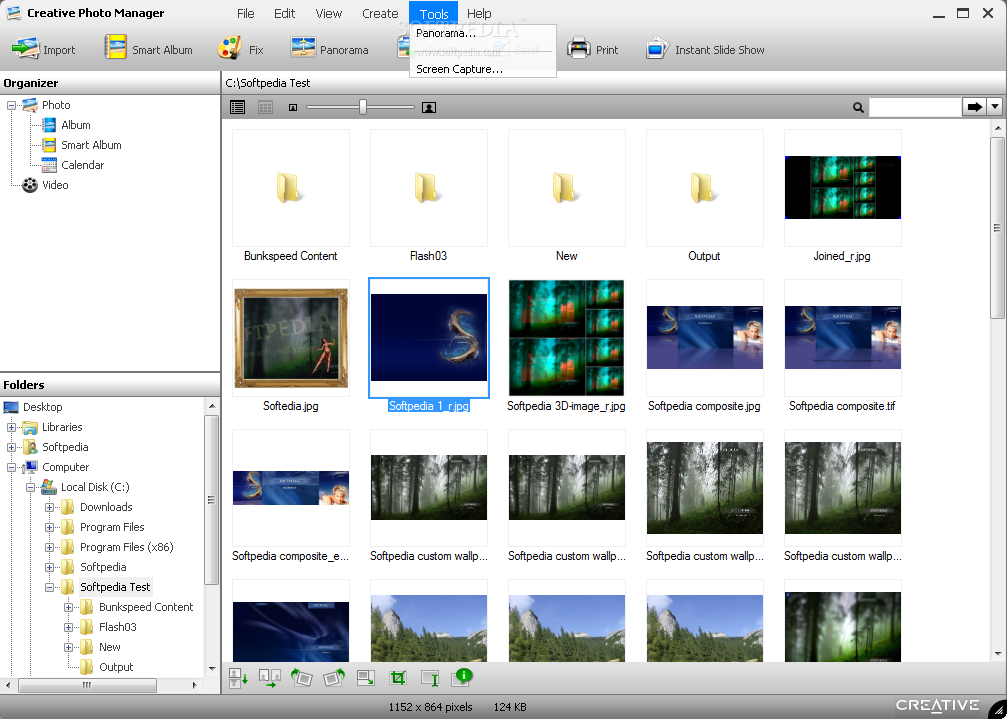
Task: Switch to list details view
Action: (238, 107)
